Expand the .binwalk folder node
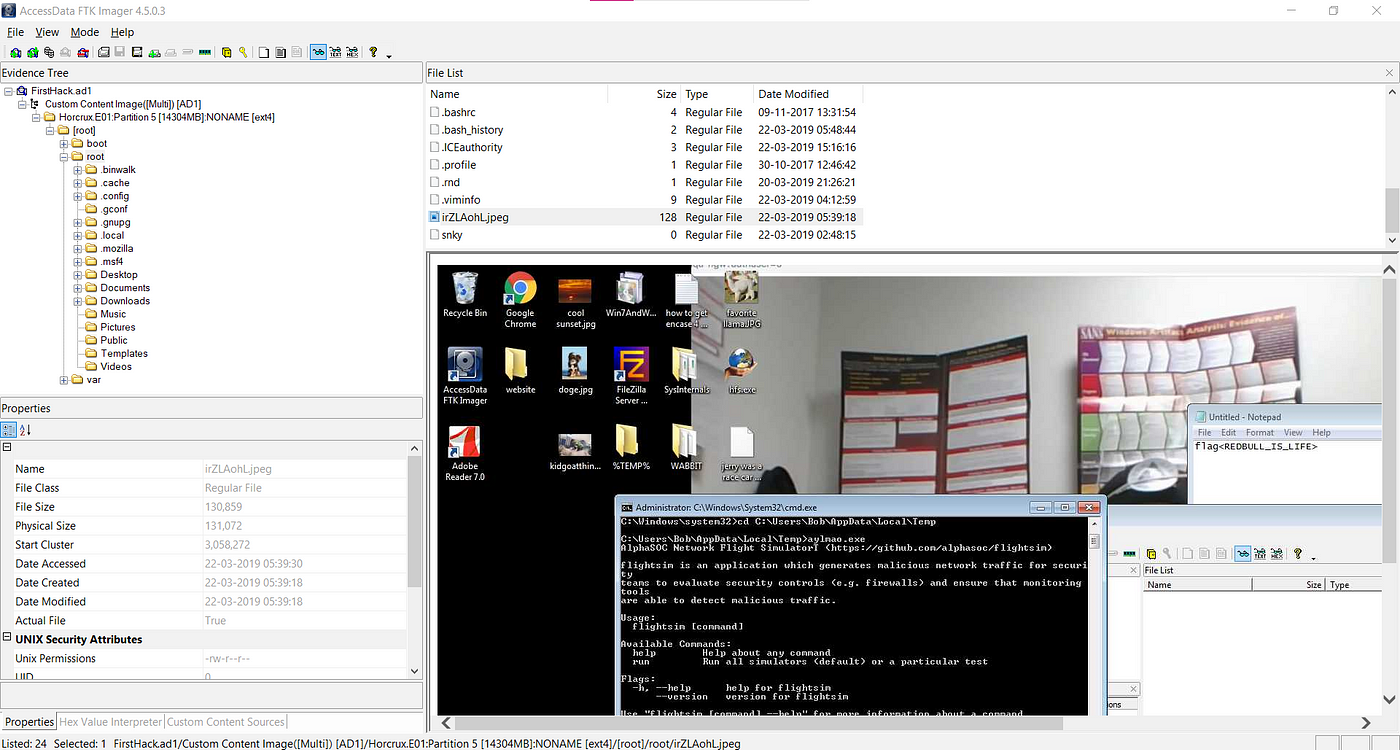Screen dimensions: 1400x750 coord(78,170)
